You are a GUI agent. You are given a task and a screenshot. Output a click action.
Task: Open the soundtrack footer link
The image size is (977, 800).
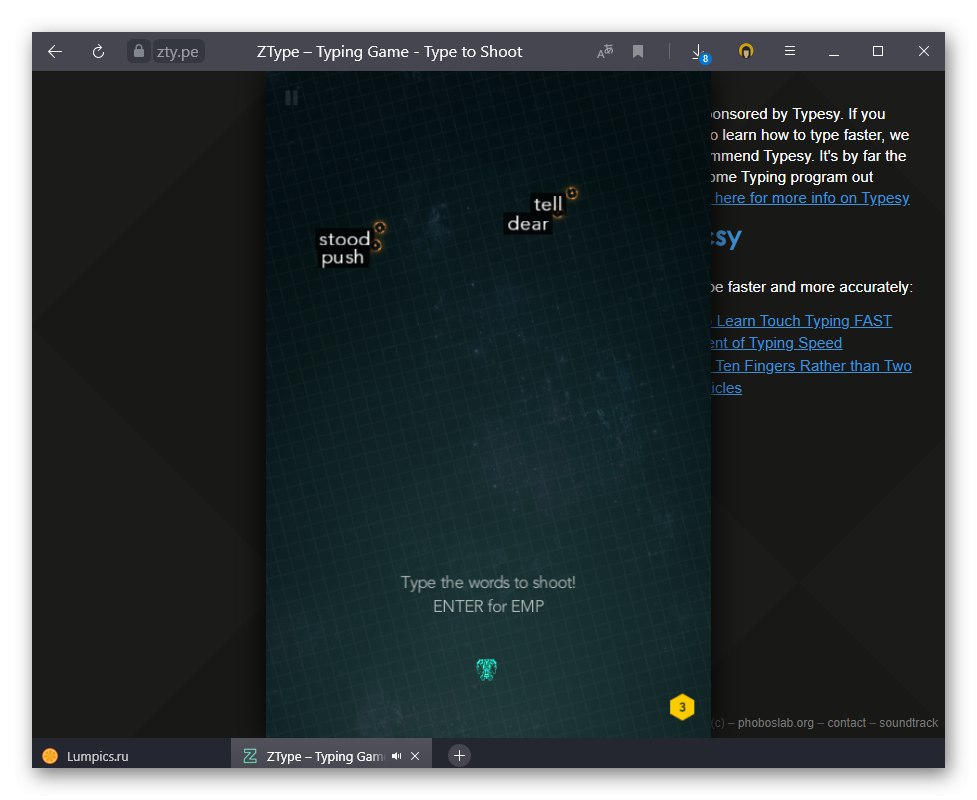click(908, 723)
